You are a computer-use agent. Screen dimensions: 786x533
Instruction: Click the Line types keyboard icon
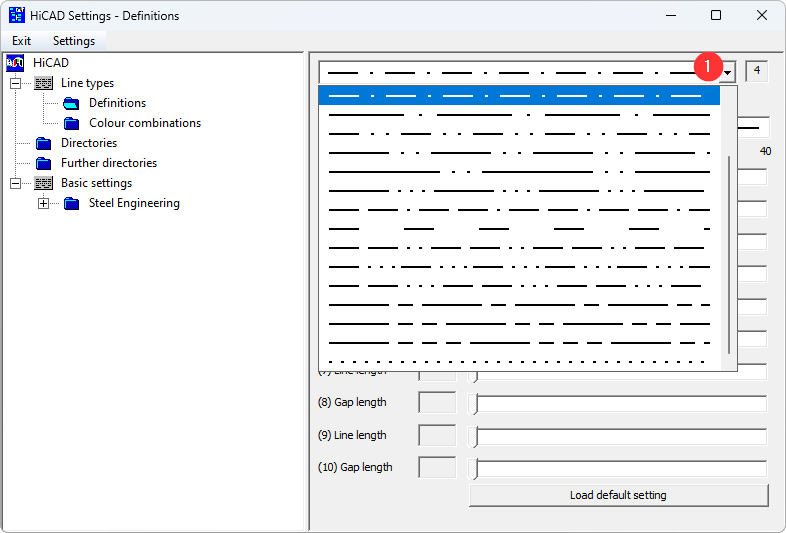(44, 83)
